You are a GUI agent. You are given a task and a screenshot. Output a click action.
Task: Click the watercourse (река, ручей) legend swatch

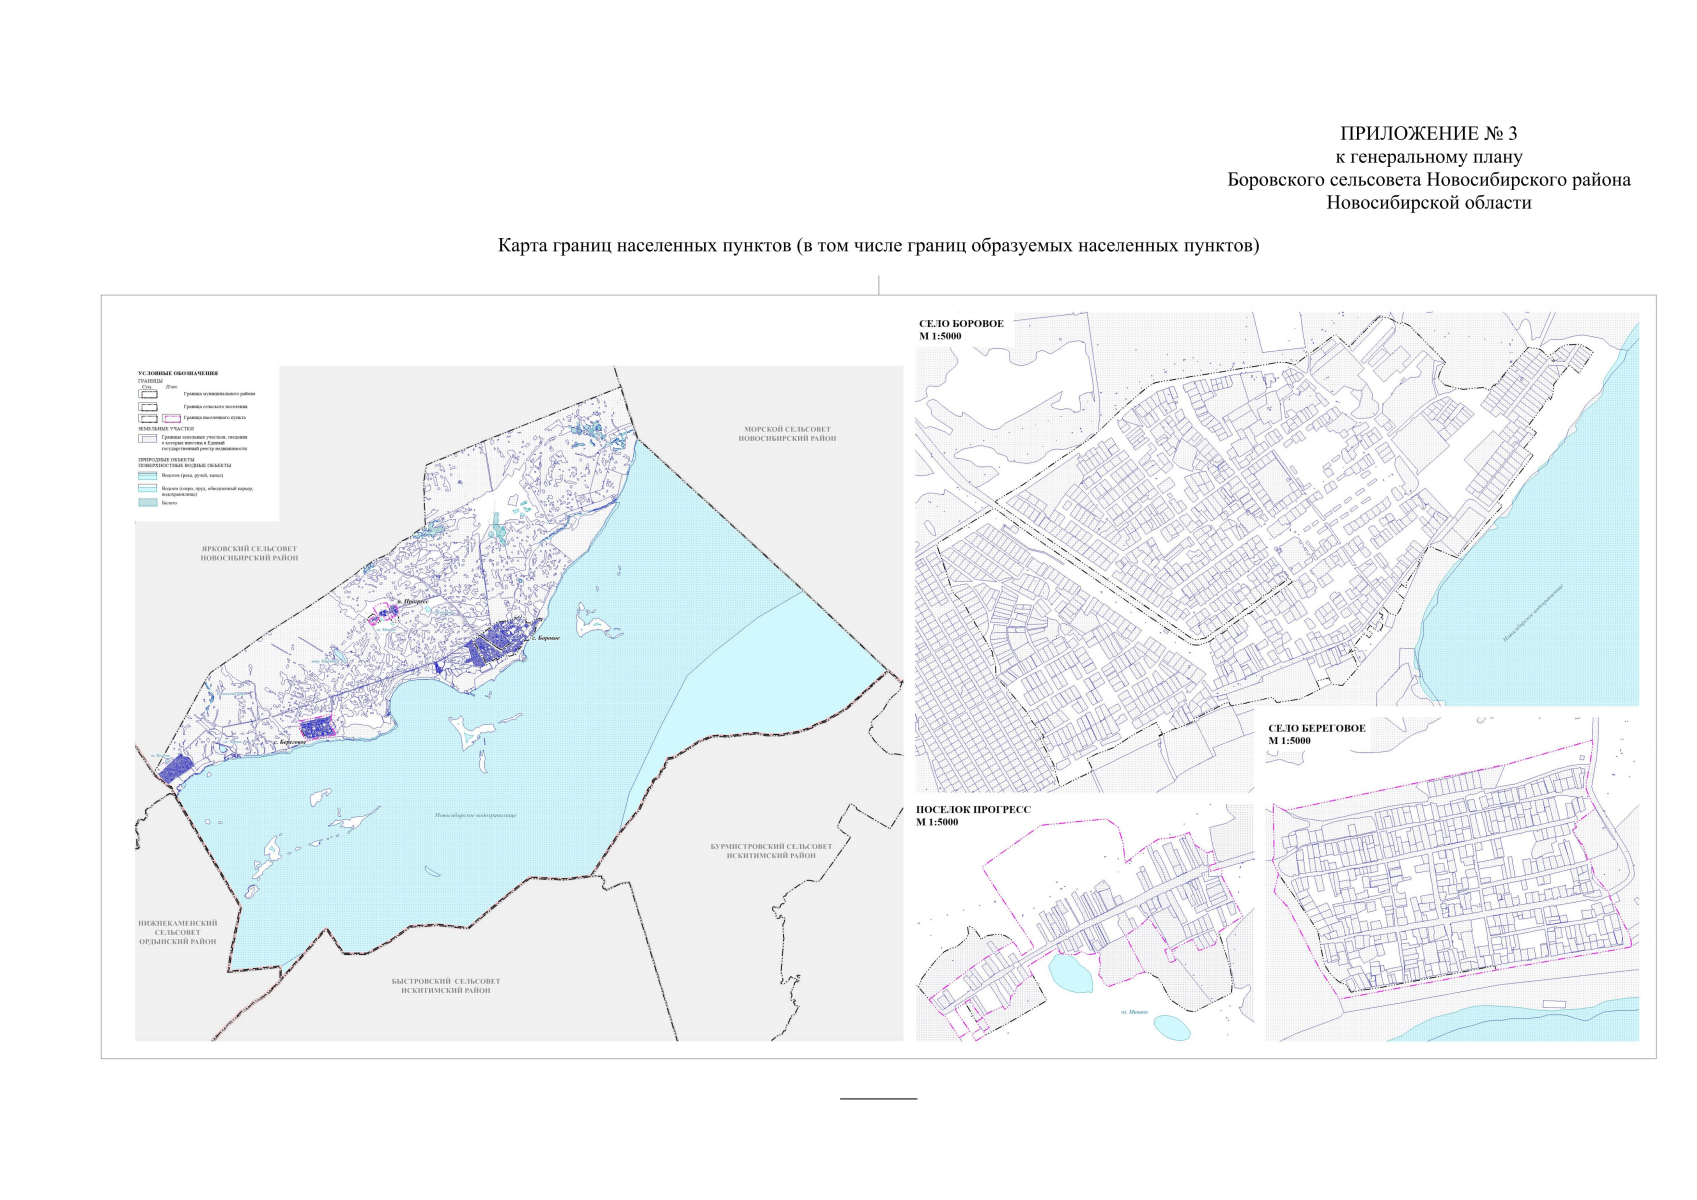click(148, 476)
